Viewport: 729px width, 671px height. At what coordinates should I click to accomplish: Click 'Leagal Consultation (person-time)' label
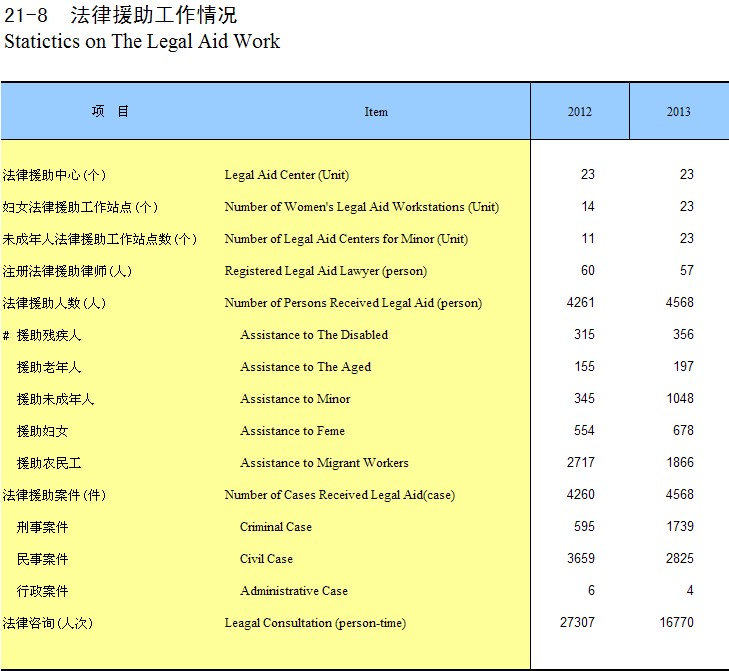click(314, 623)
